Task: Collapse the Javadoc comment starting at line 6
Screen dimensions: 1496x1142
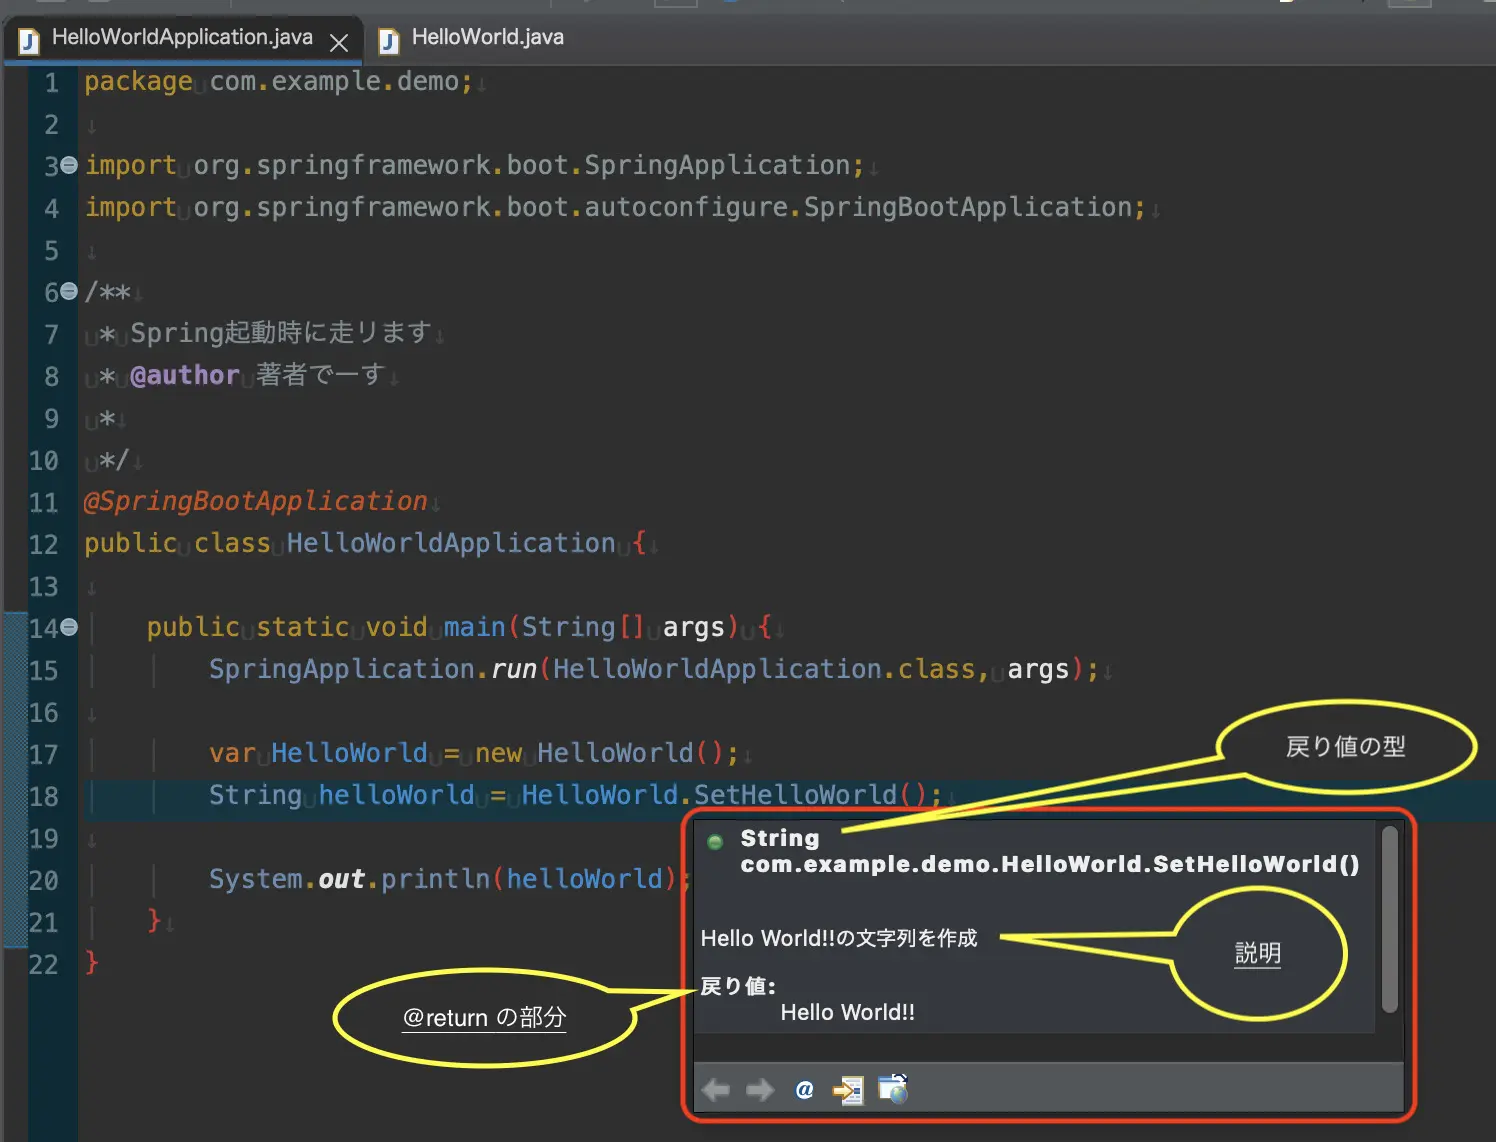Action: pyautogui.click(x=66, y=291)
